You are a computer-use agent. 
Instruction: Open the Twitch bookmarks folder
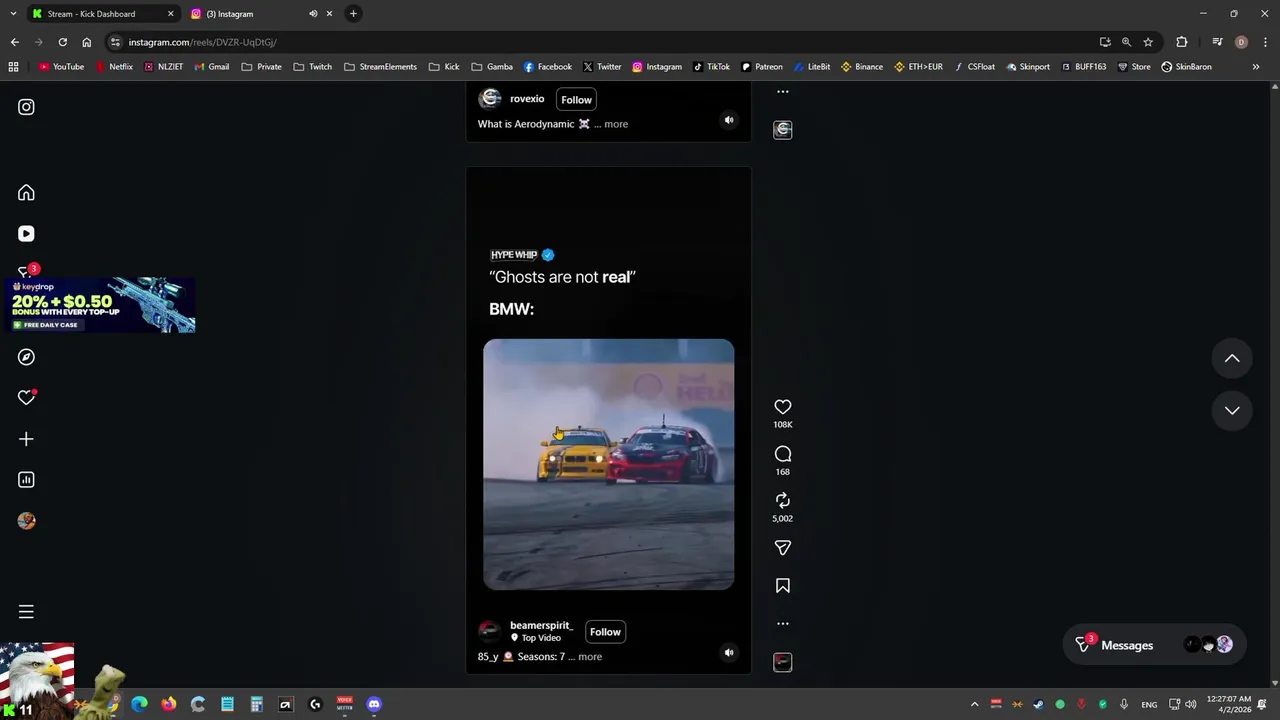click(313, 67)
